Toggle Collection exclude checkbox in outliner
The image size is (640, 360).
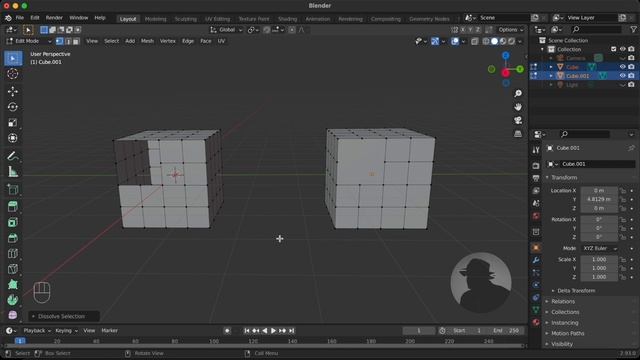(x=613, y=49)
